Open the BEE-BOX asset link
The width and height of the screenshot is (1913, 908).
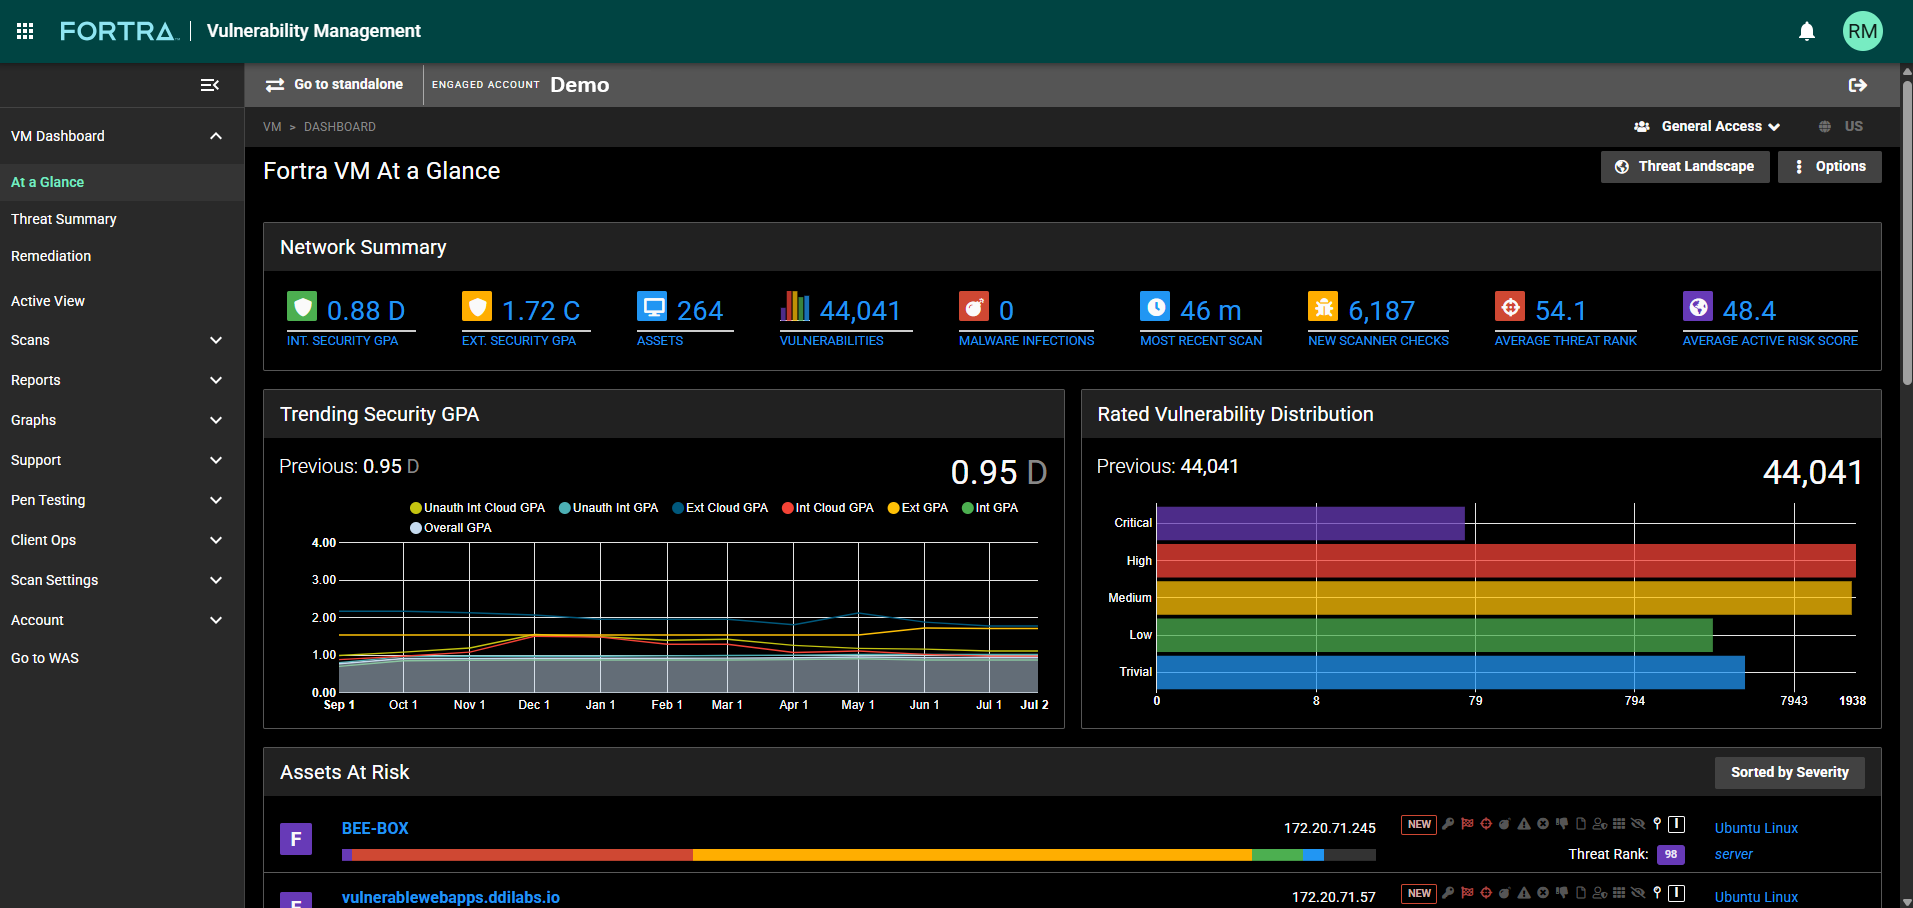[x=375, y=828]
